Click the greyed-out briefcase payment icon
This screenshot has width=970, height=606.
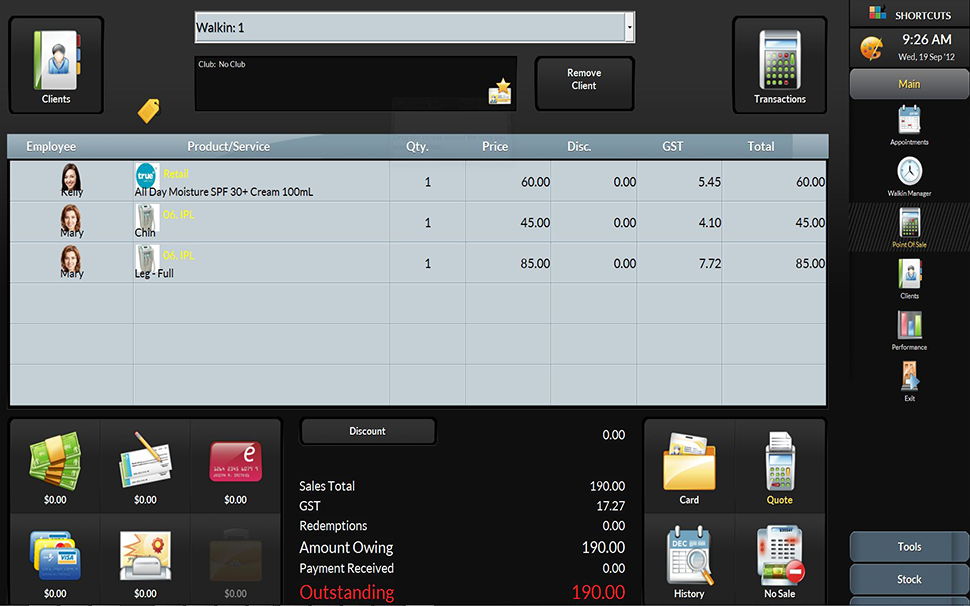point(236,560)
